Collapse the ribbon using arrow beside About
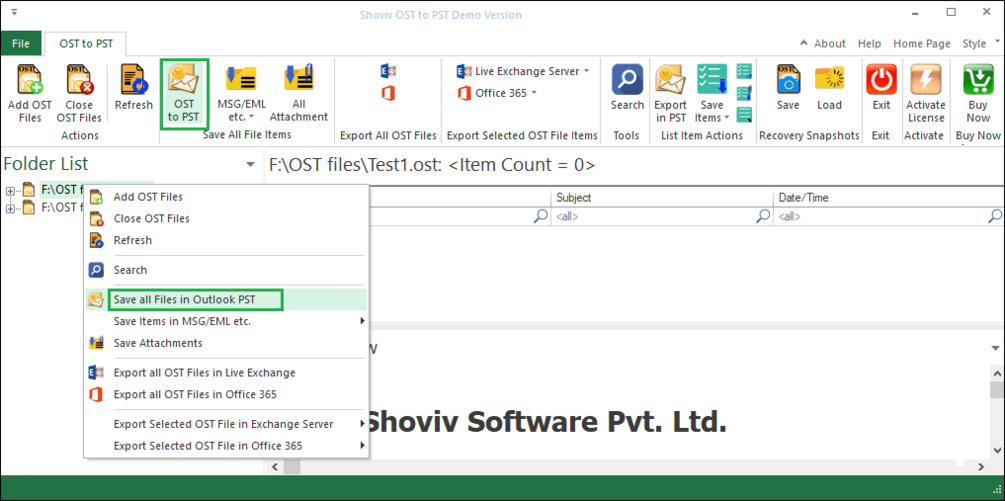 [804, 43]
